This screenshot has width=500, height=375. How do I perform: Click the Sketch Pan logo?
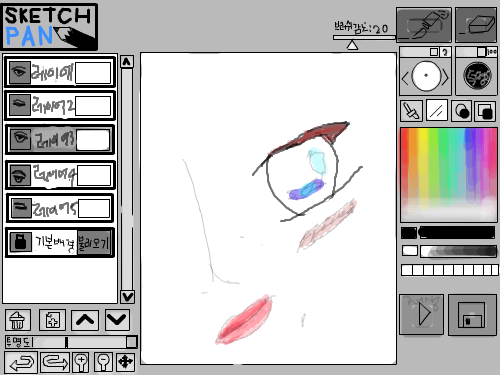[x=50, y=27]
